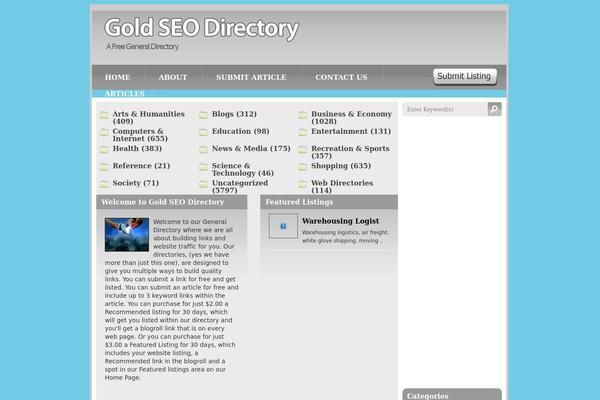Click the Enter Keyword(s) search field
600x400 pixels.
pos(445,109)
